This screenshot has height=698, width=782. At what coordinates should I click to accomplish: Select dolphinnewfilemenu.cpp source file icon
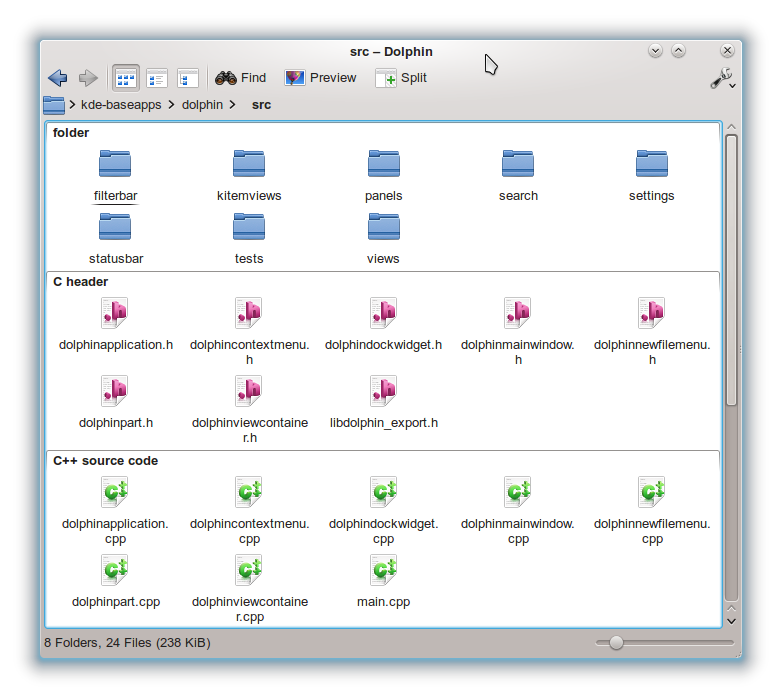tap(652, 492)
